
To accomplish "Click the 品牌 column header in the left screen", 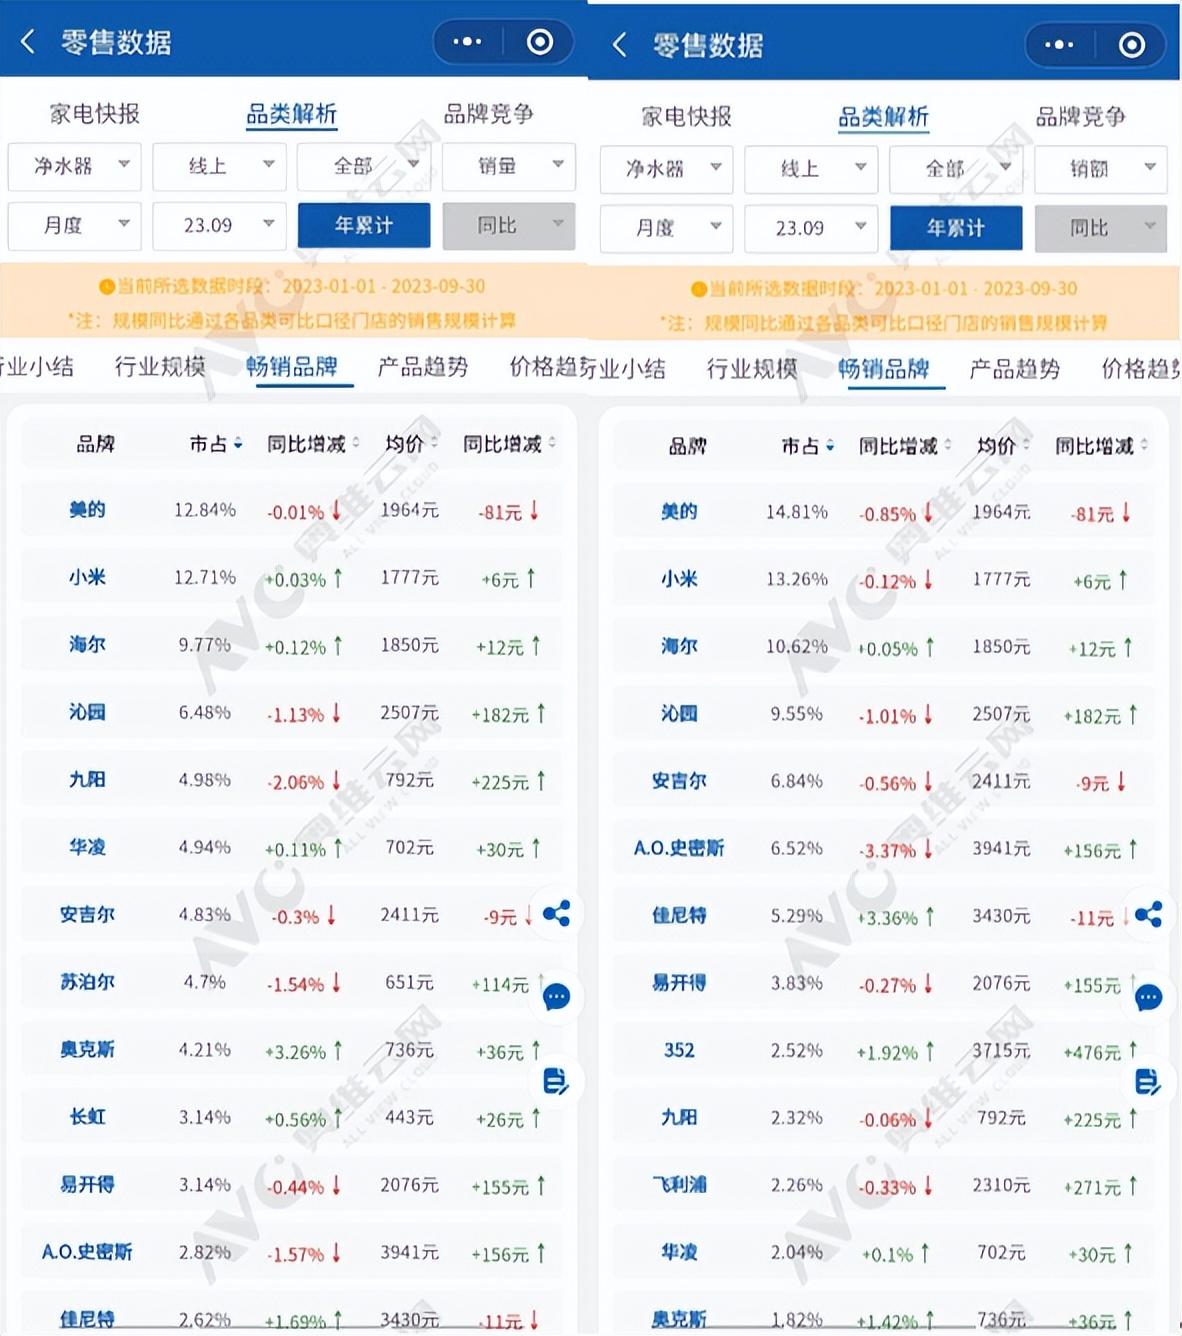I will (95, 444).
